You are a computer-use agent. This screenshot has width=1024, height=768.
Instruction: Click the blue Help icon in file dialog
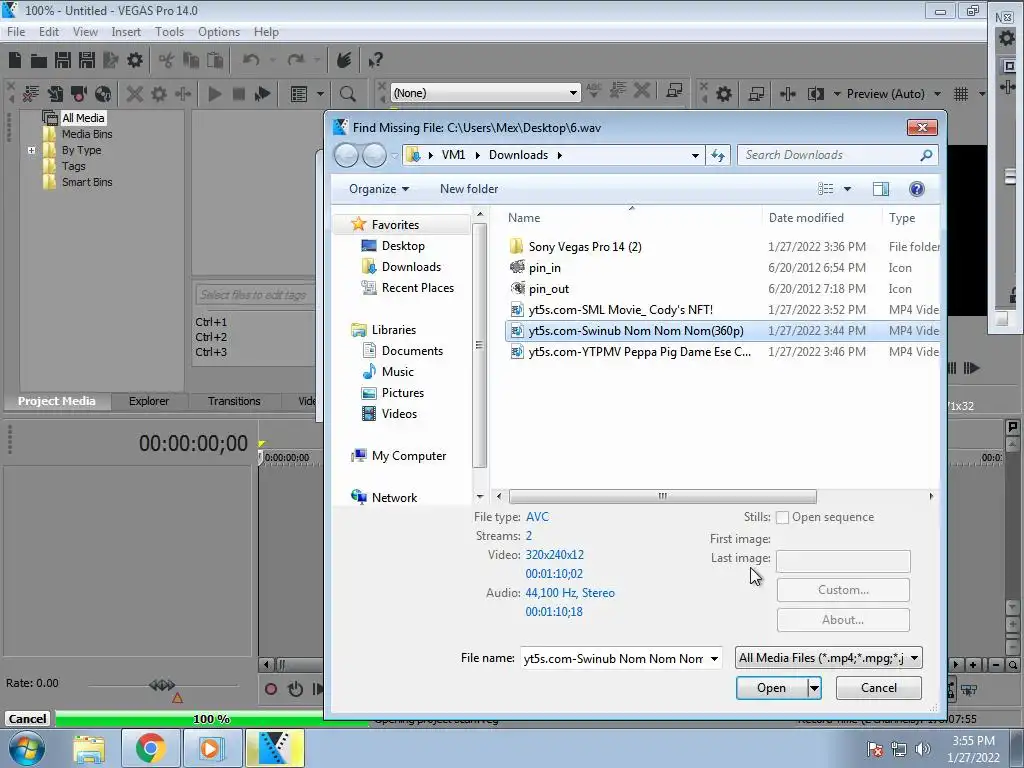click(x=916, y=189)
